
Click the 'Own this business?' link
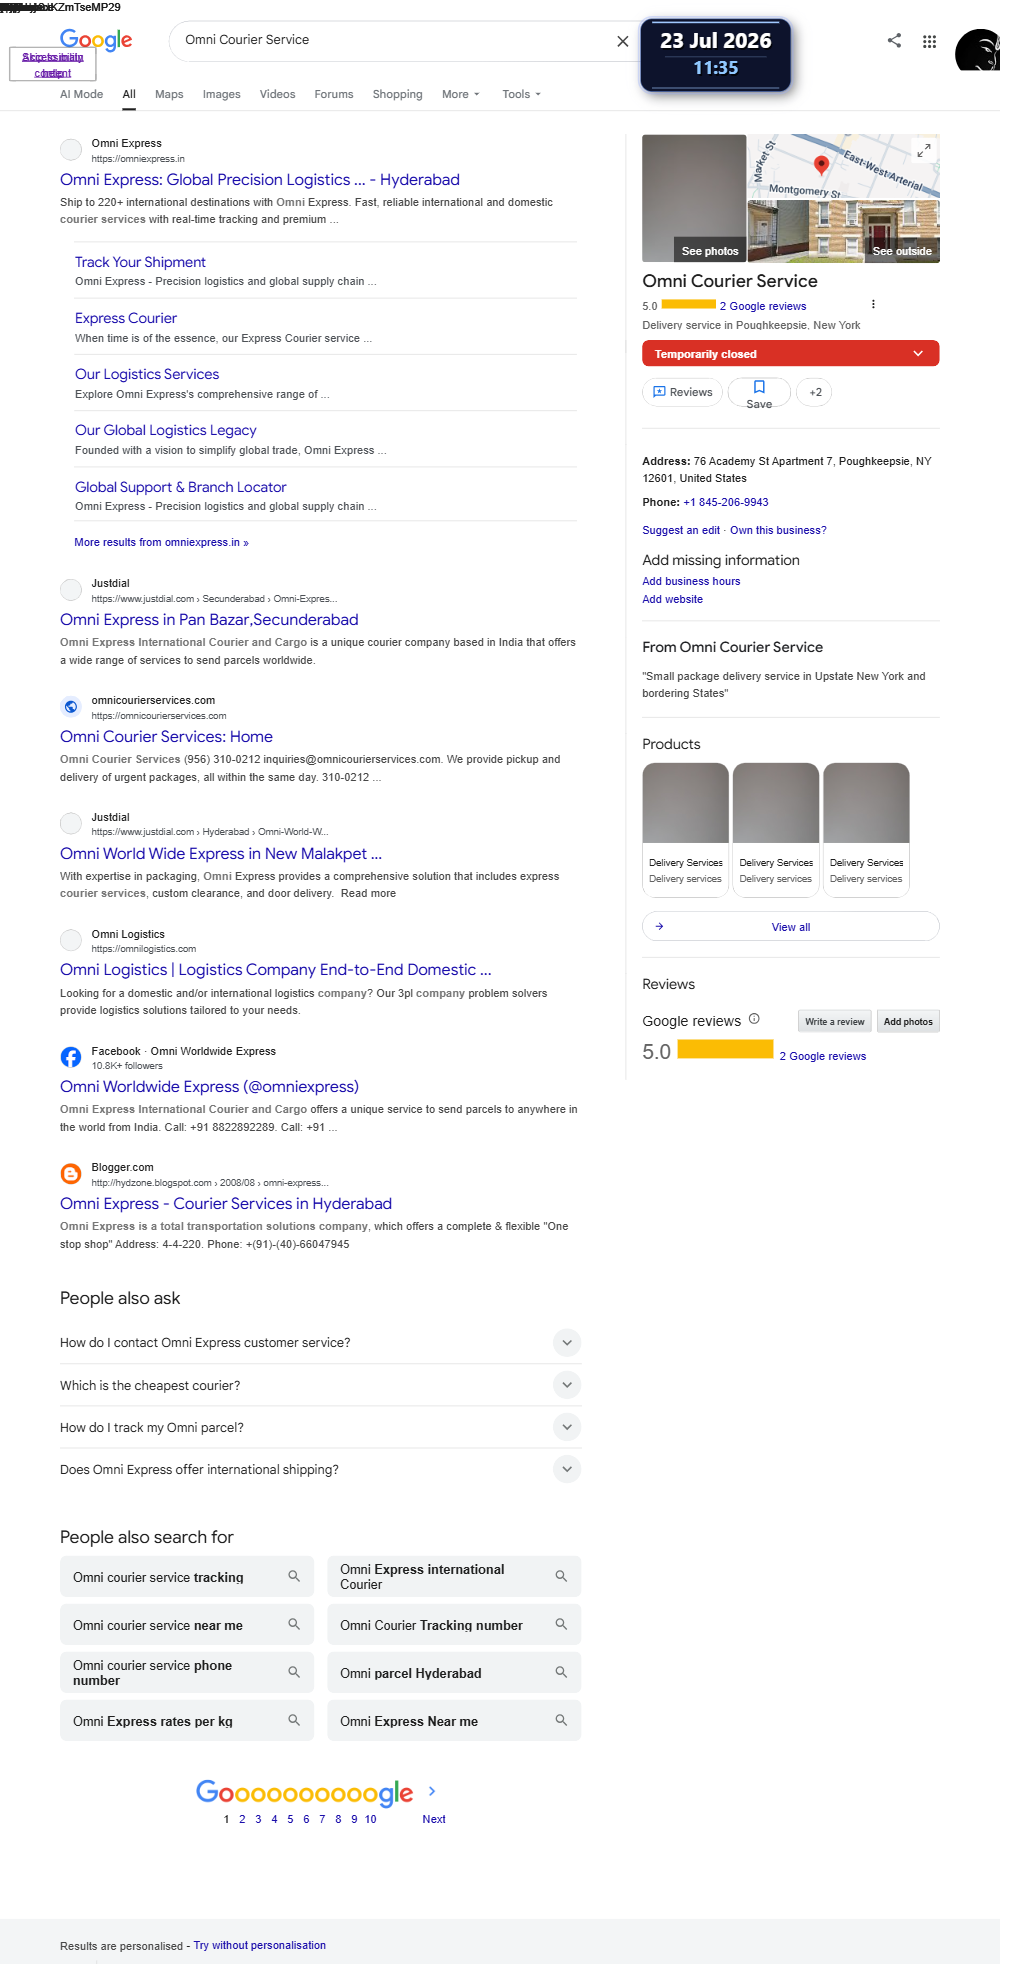click(778, 530)
